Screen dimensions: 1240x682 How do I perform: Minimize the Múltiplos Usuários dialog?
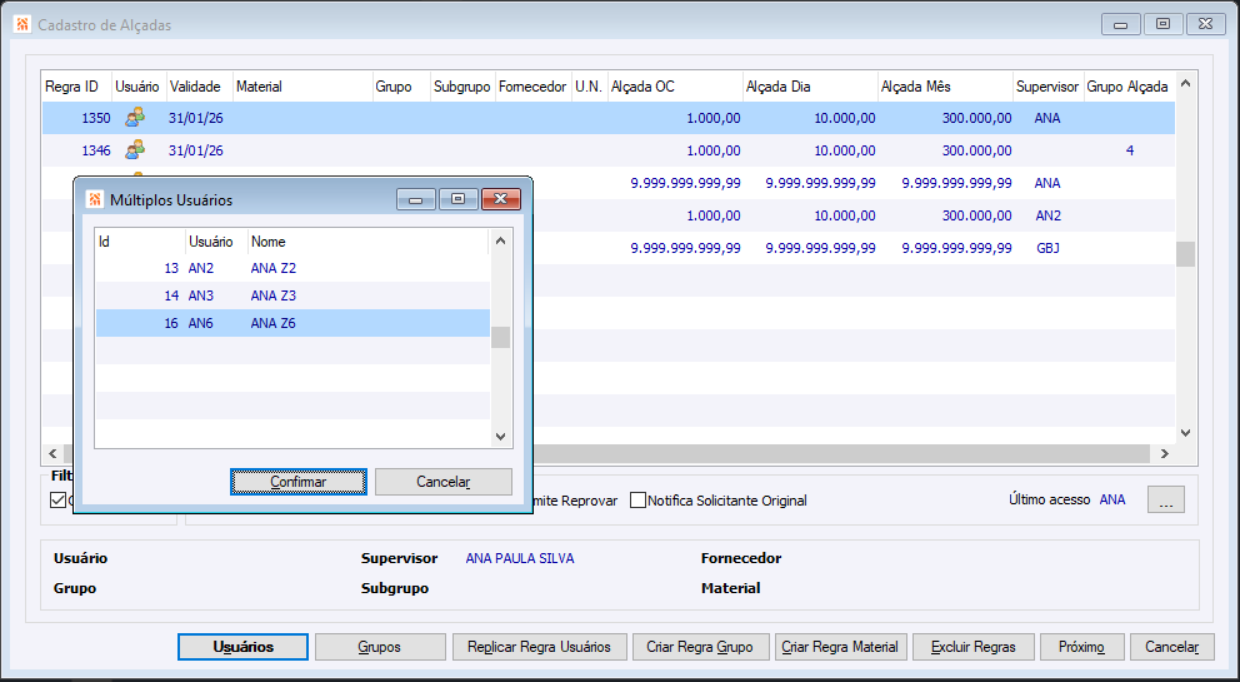coord(416,199)
